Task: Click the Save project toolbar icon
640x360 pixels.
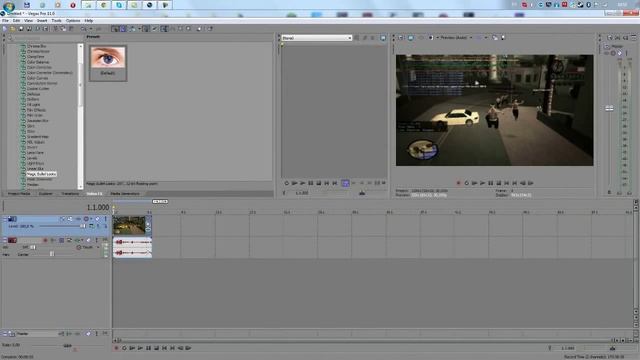Action: pos(21,29)
